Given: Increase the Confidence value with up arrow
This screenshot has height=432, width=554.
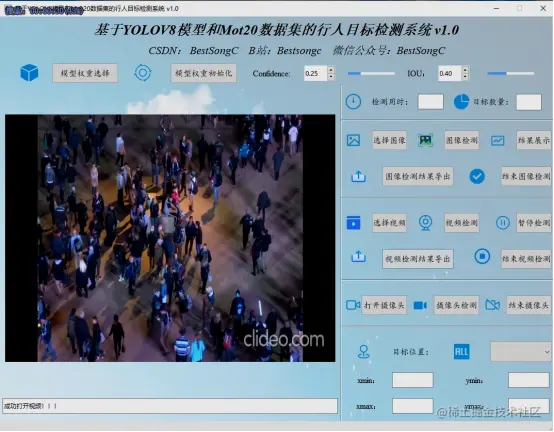Looking at the screenshot, I should (x=331, y=70).
